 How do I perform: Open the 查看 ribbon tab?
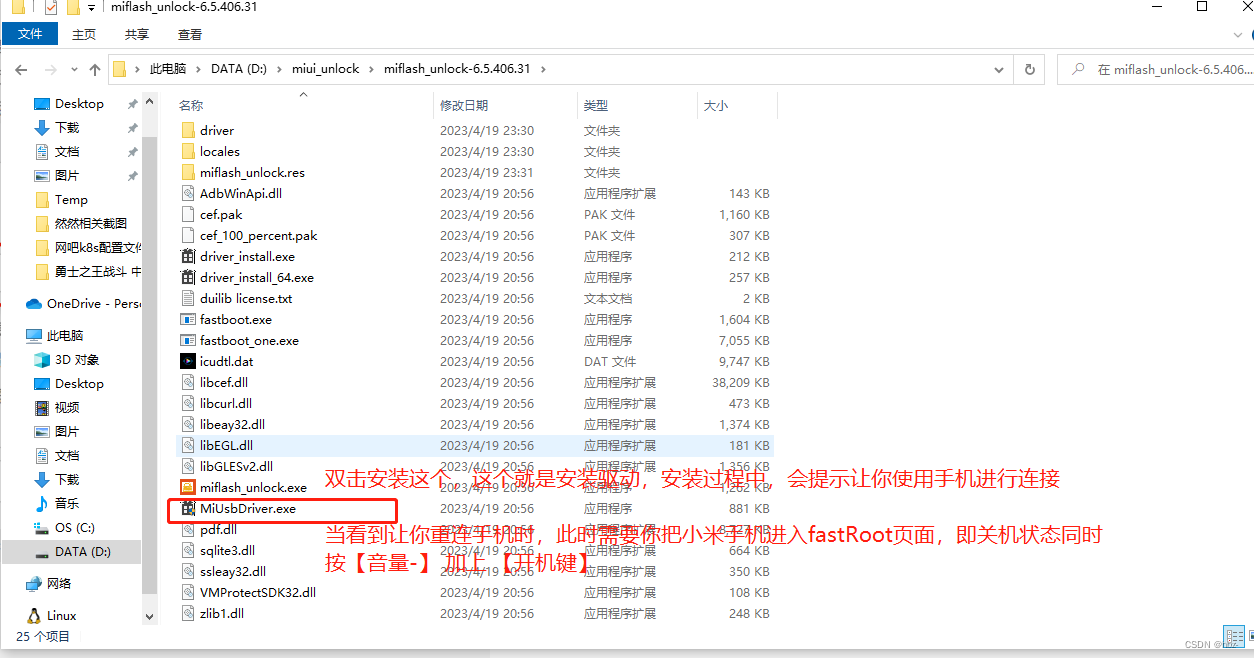click(190, 34)
